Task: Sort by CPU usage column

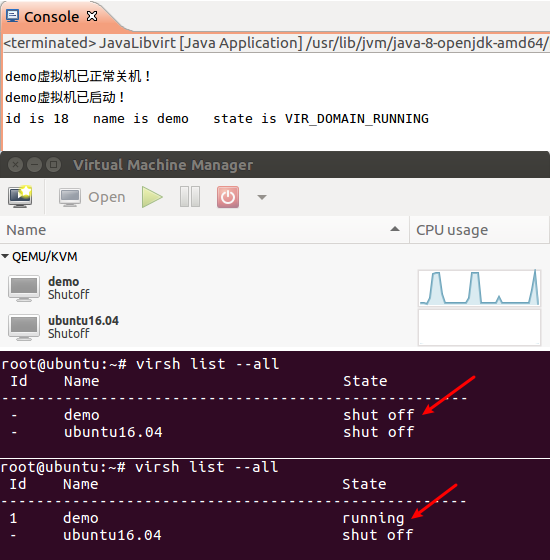Action: 479,230
